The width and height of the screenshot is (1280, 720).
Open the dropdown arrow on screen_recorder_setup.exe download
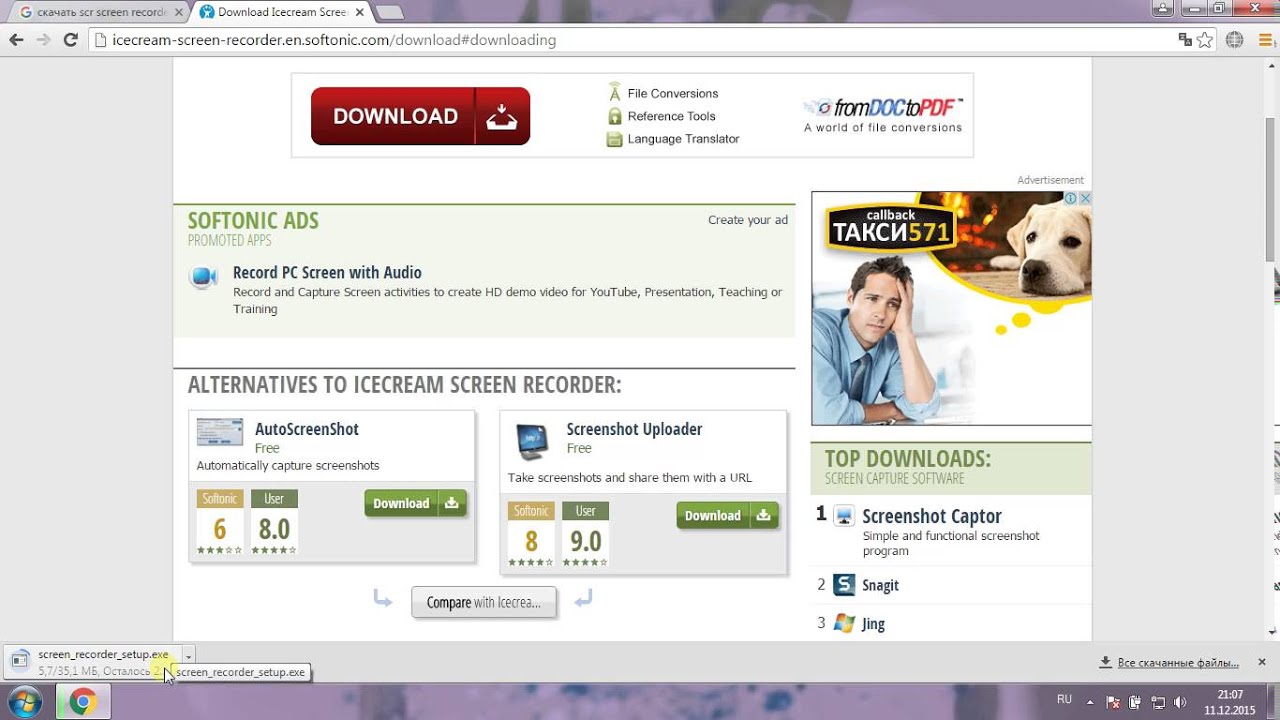188,656
